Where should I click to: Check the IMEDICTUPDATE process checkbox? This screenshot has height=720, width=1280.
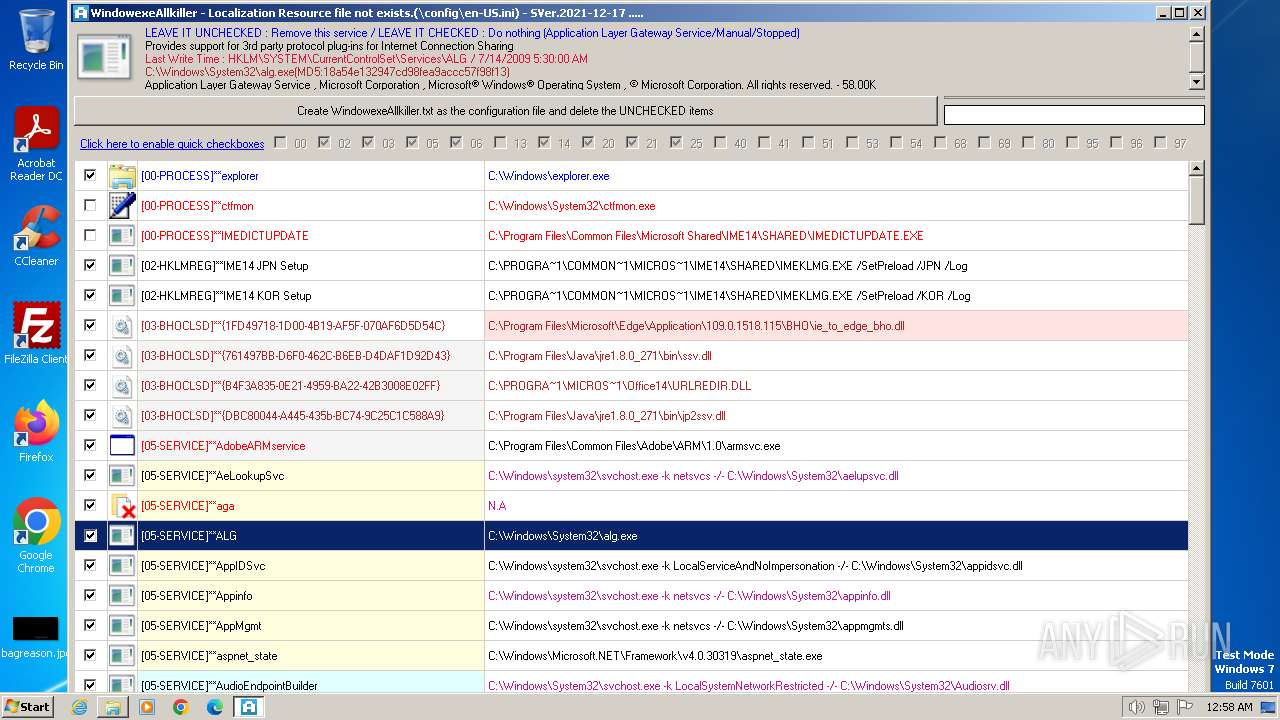tap(90, 235)
